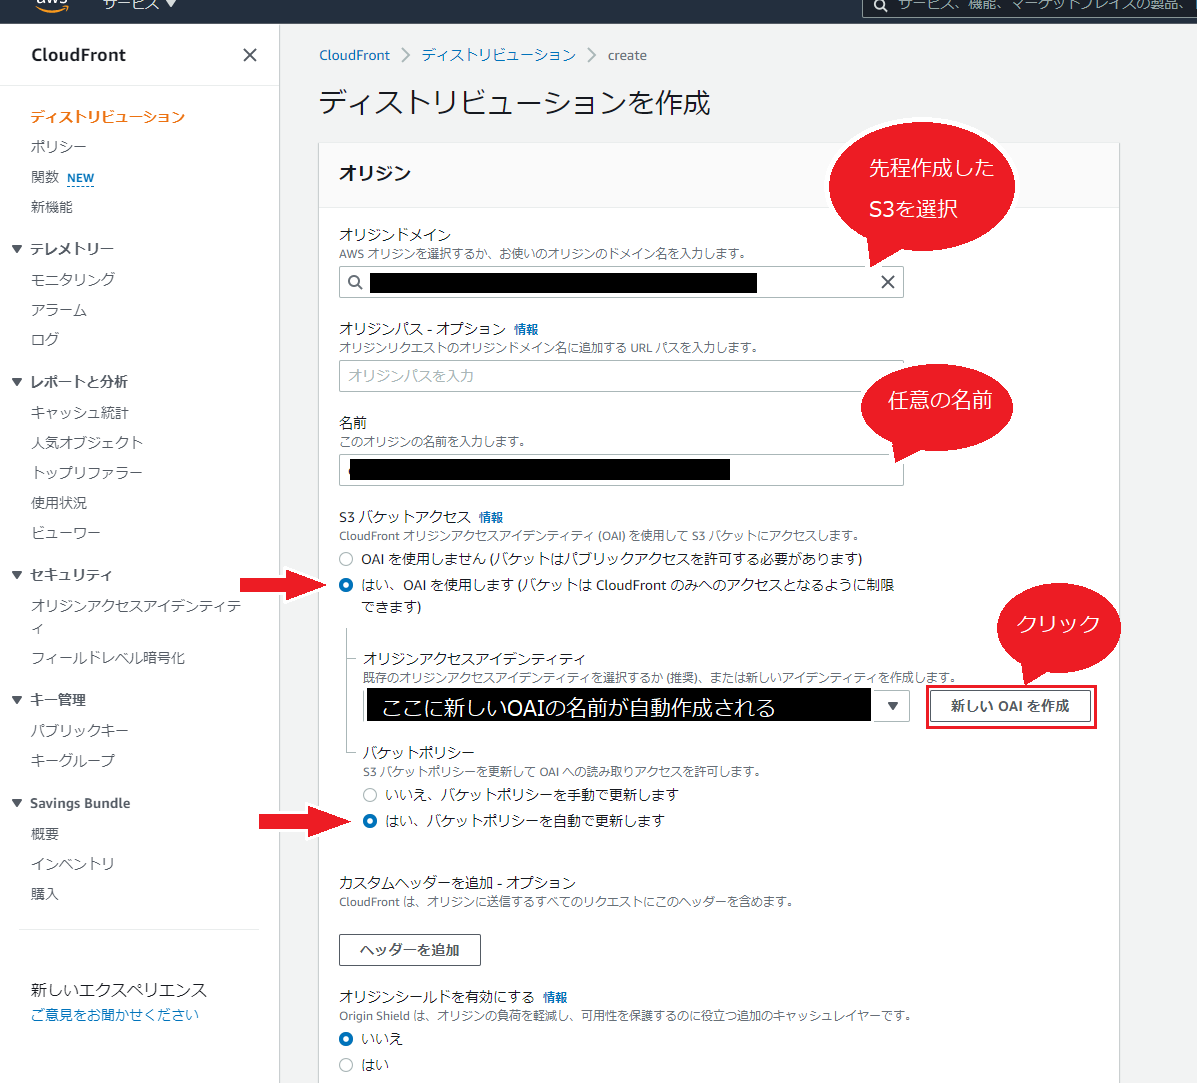Viewport: 1197px width, 1083px height.
Task: Select はい、バケットポリシーを自動で更新します
Action: [369, 821]
